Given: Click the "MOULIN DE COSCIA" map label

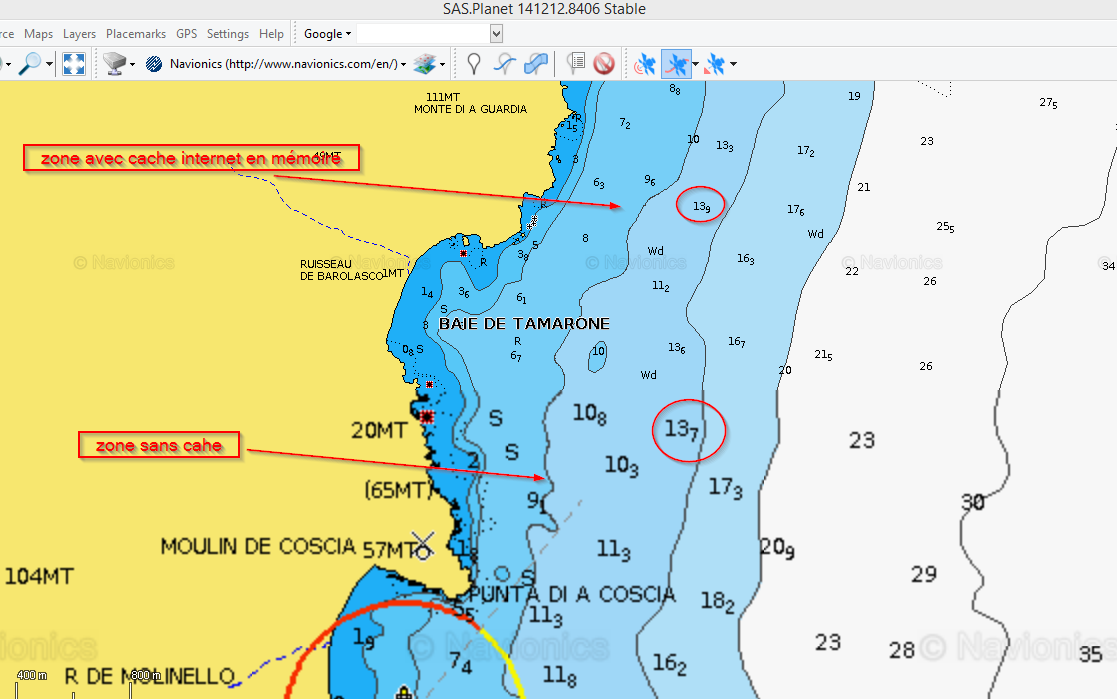Looking at the screenshot, I should (x=258, y=547).
